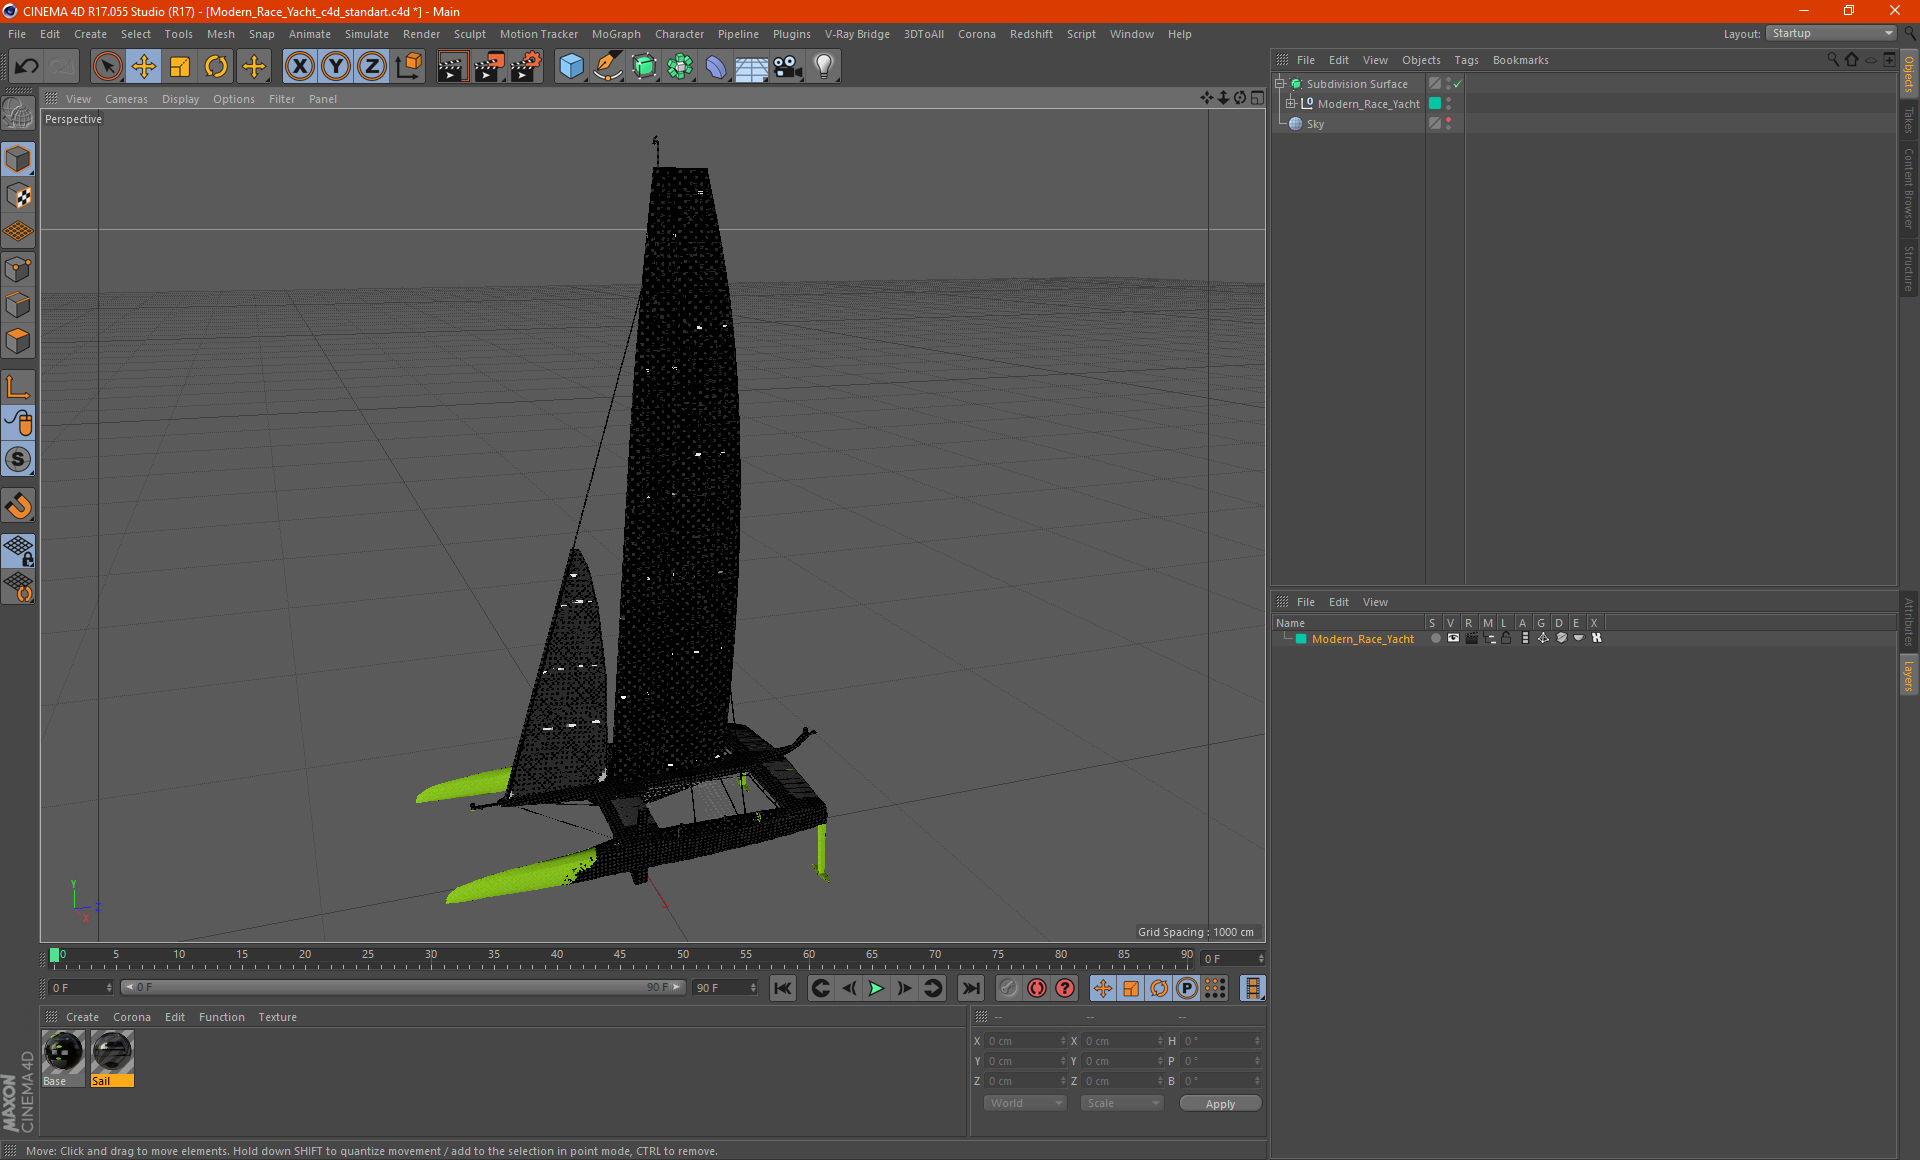
Task: Open the Layers side tab
Action: click(1909, 675)
